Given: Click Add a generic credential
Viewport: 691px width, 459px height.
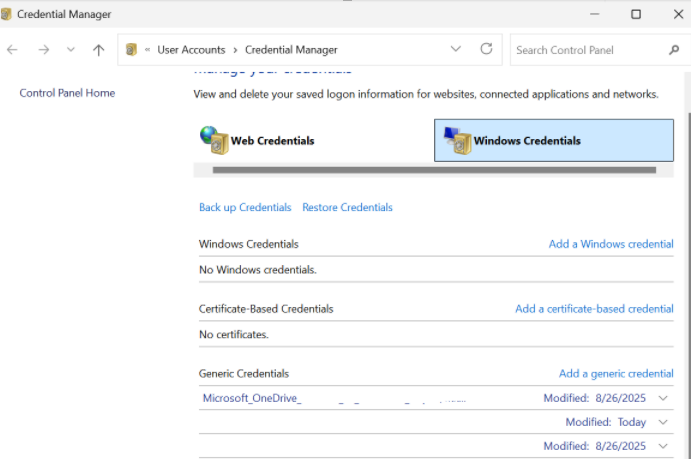Looking at the screenshot, I should 616,374.
